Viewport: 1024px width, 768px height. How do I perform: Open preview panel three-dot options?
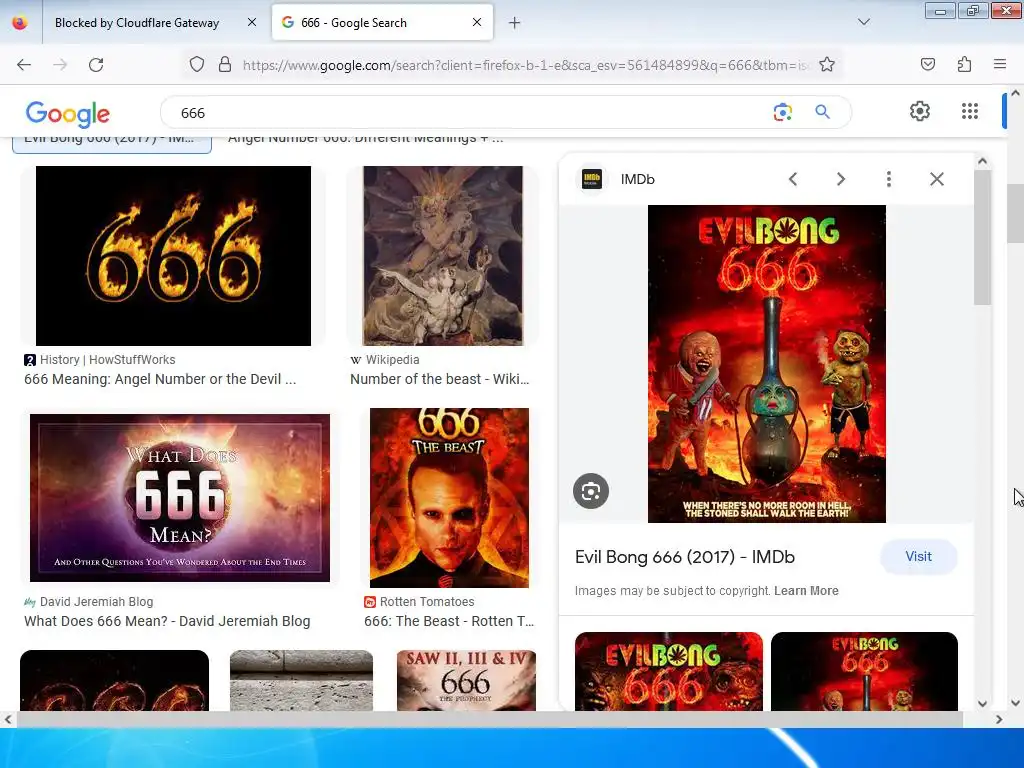click(x=889, y=179)
